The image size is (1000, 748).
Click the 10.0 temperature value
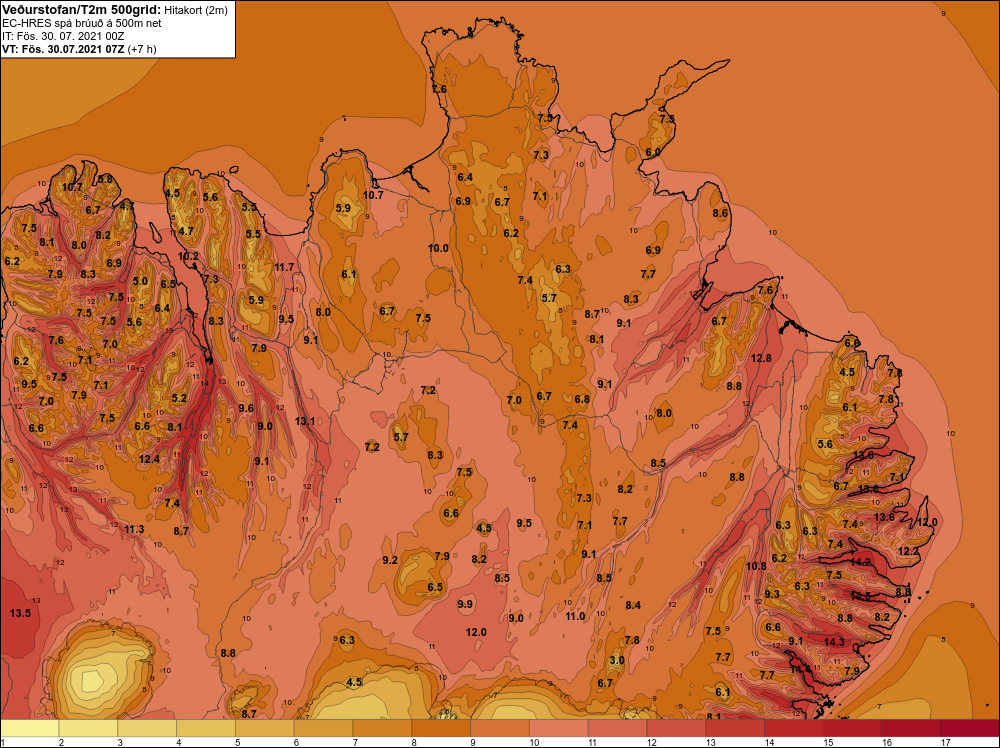tap(438, 248)
